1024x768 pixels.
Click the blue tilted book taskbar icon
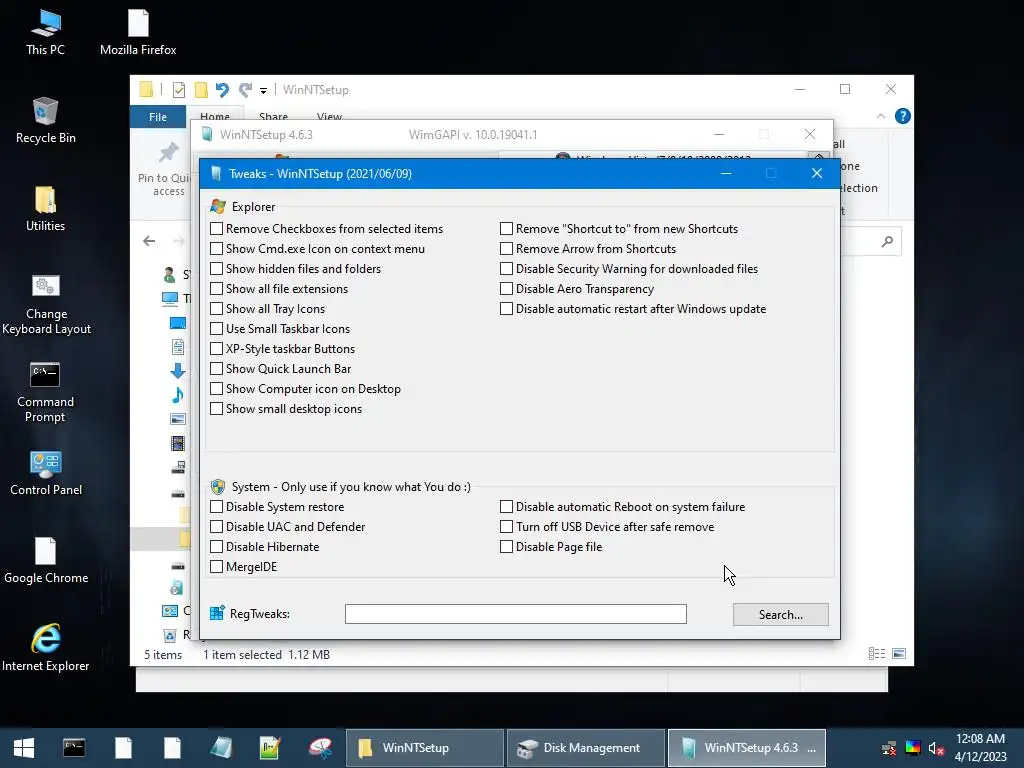click(221, 748)
